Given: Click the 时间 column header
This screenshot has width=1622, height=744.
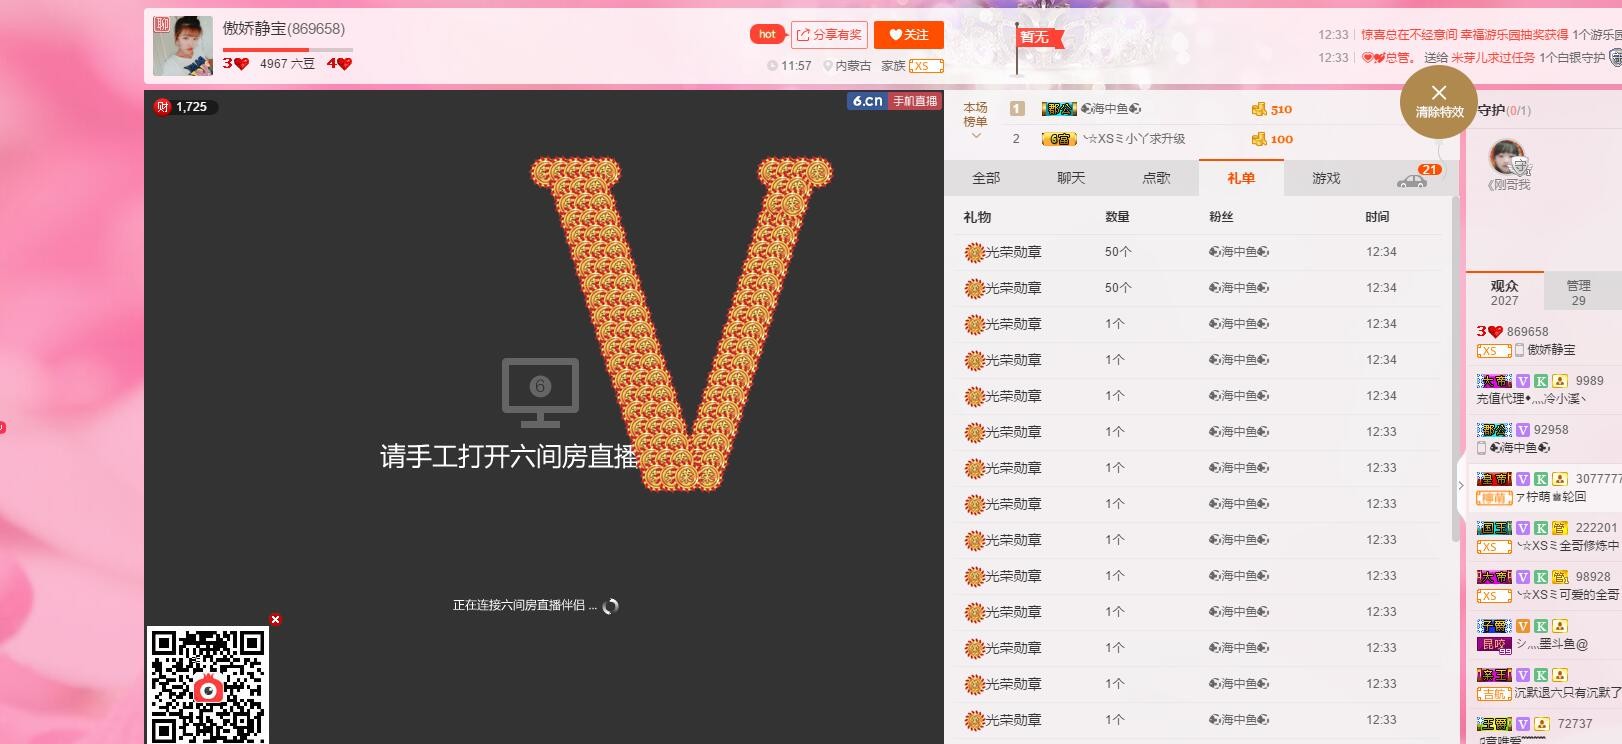Looking at the screenshot, I should pos(1377,217).
